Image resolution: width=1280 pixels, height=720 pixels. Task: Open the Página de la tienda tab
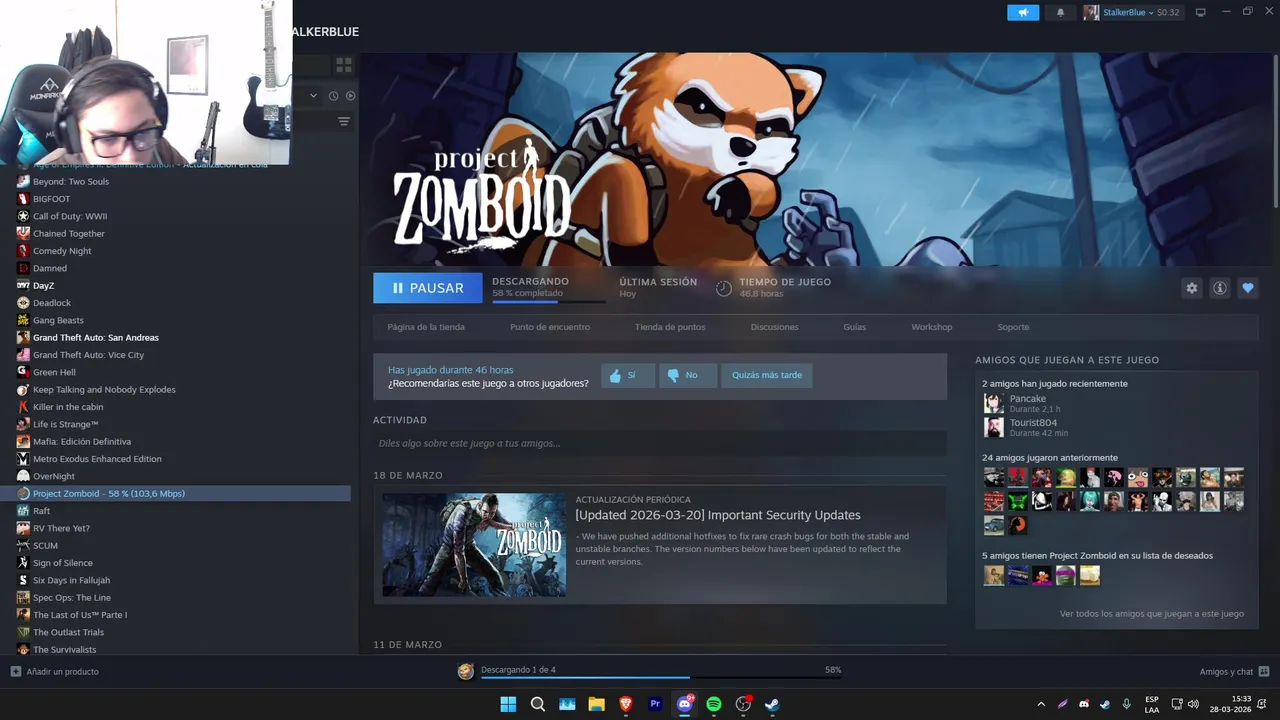426,327
